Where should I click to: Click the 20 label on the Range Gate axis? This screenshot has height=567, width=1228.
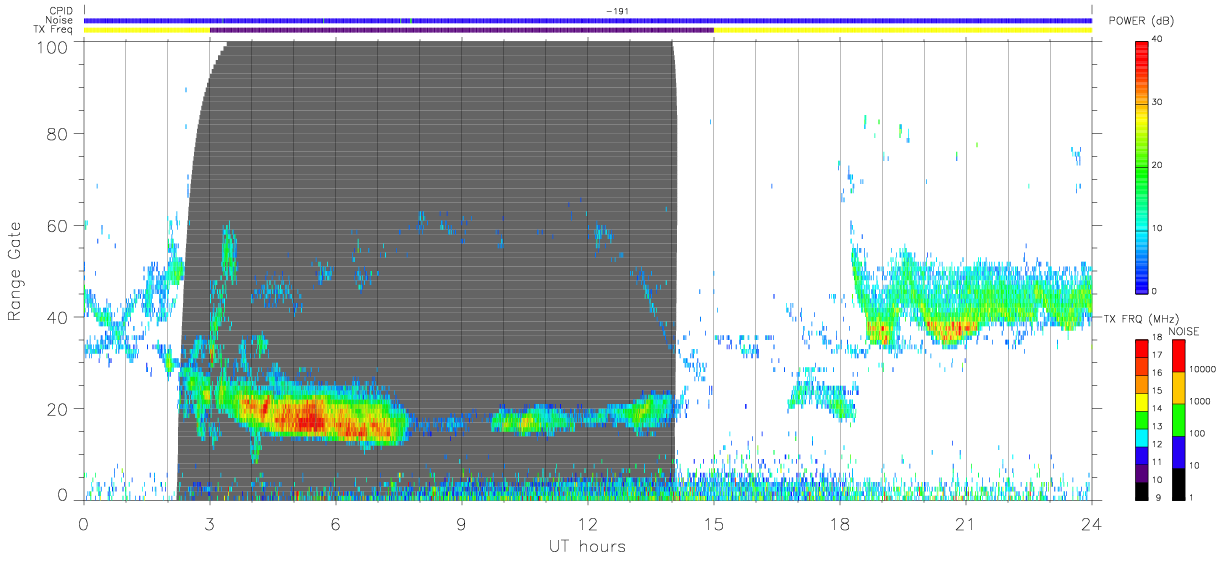click(x=58, y=408)
